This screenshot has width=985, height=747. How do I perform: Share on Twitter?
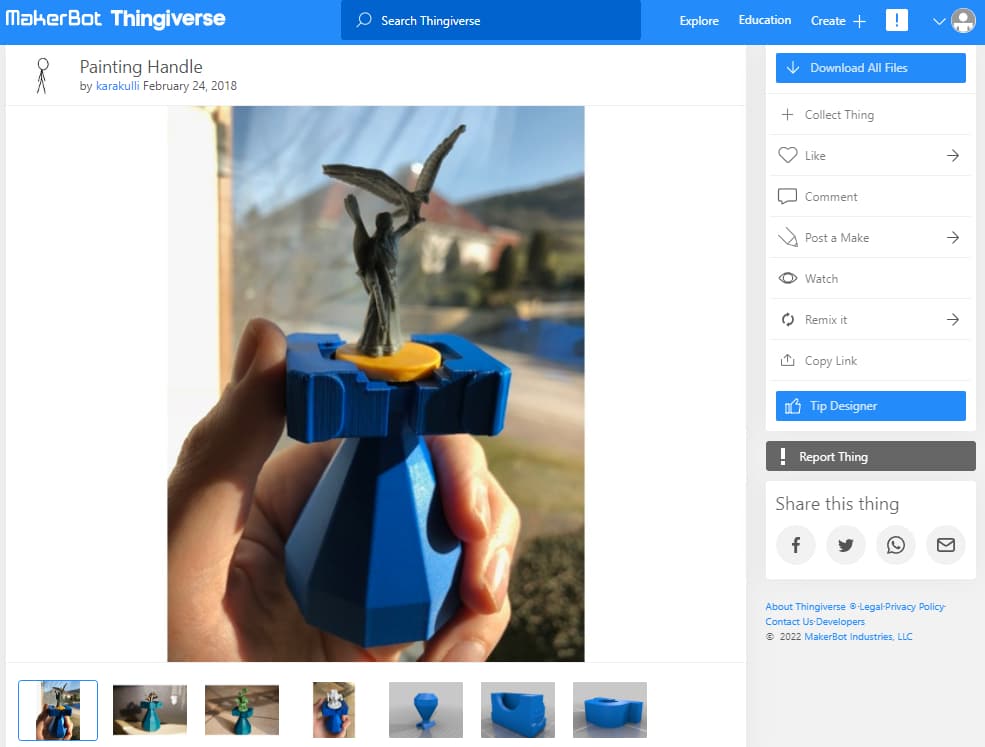point(846,545)
